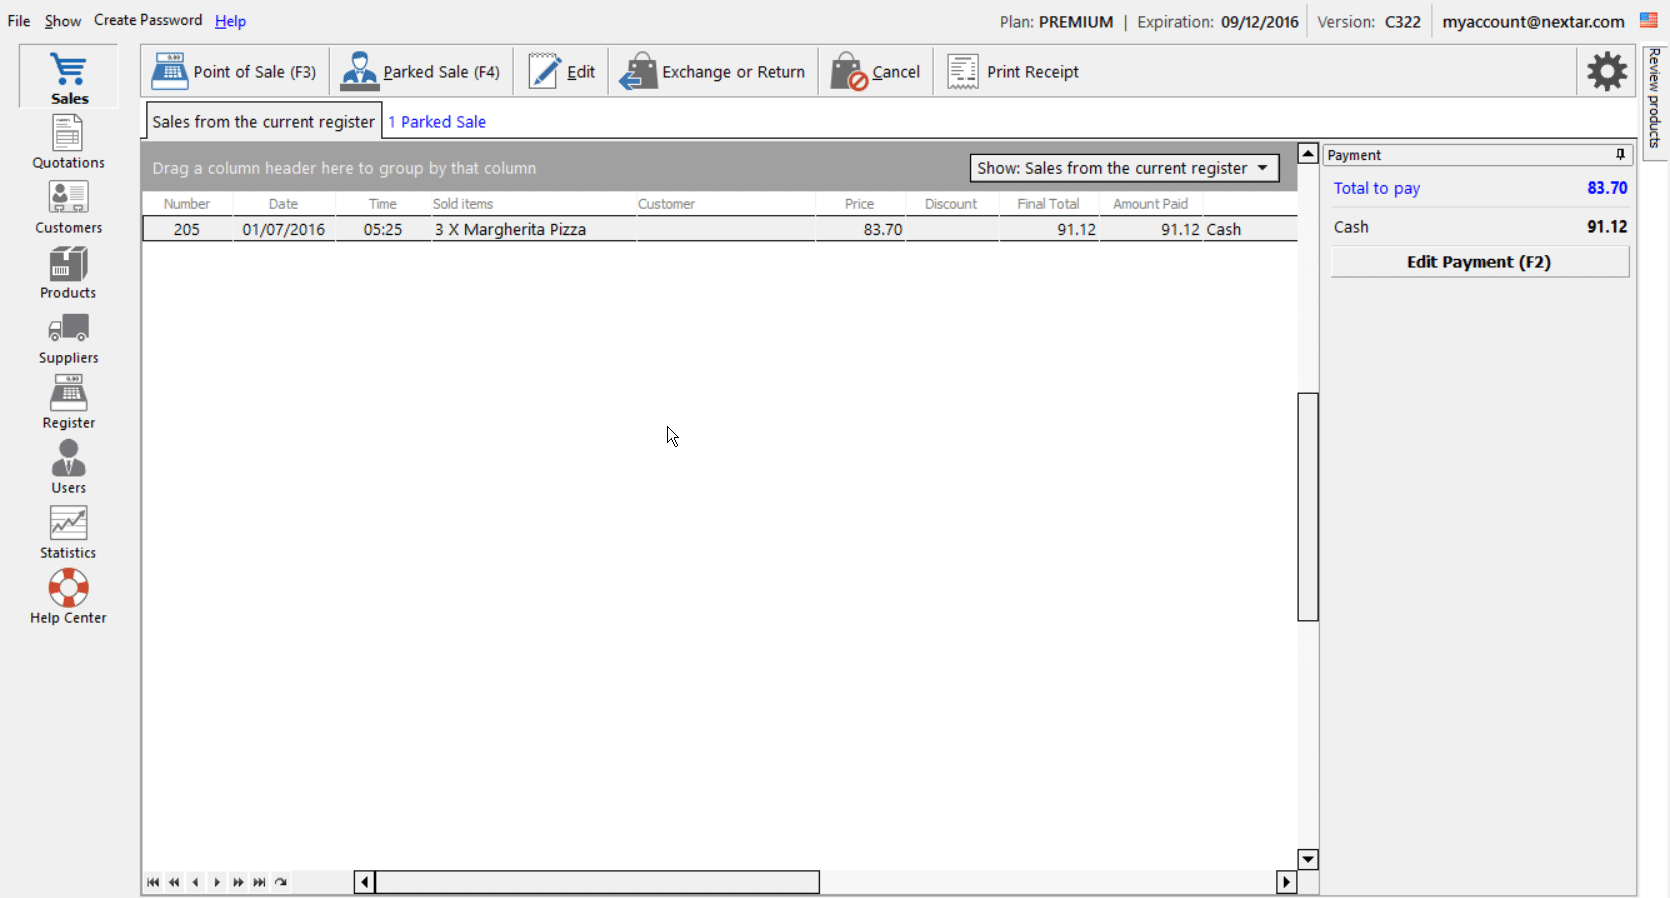The height and width of the screenshot is (898, 1670).
Task: Click the vertical scrollbar up arrow
Action: (1308, 154)
